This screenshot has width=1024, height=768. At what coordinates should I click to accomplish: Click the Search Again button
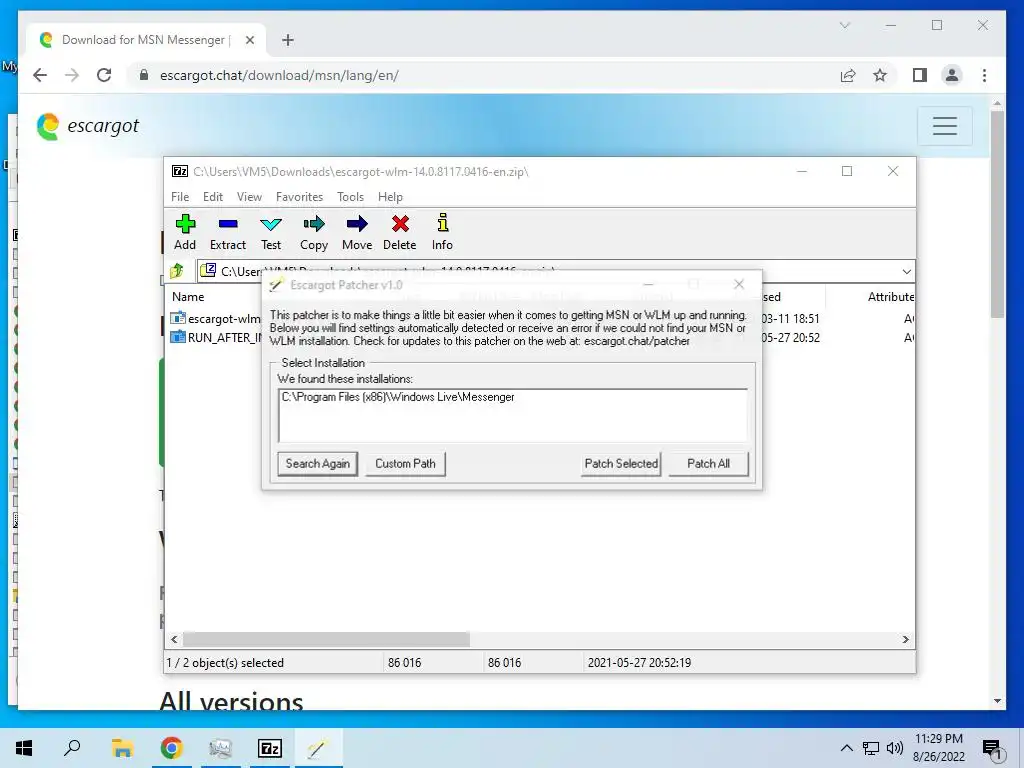coord(317,464)
